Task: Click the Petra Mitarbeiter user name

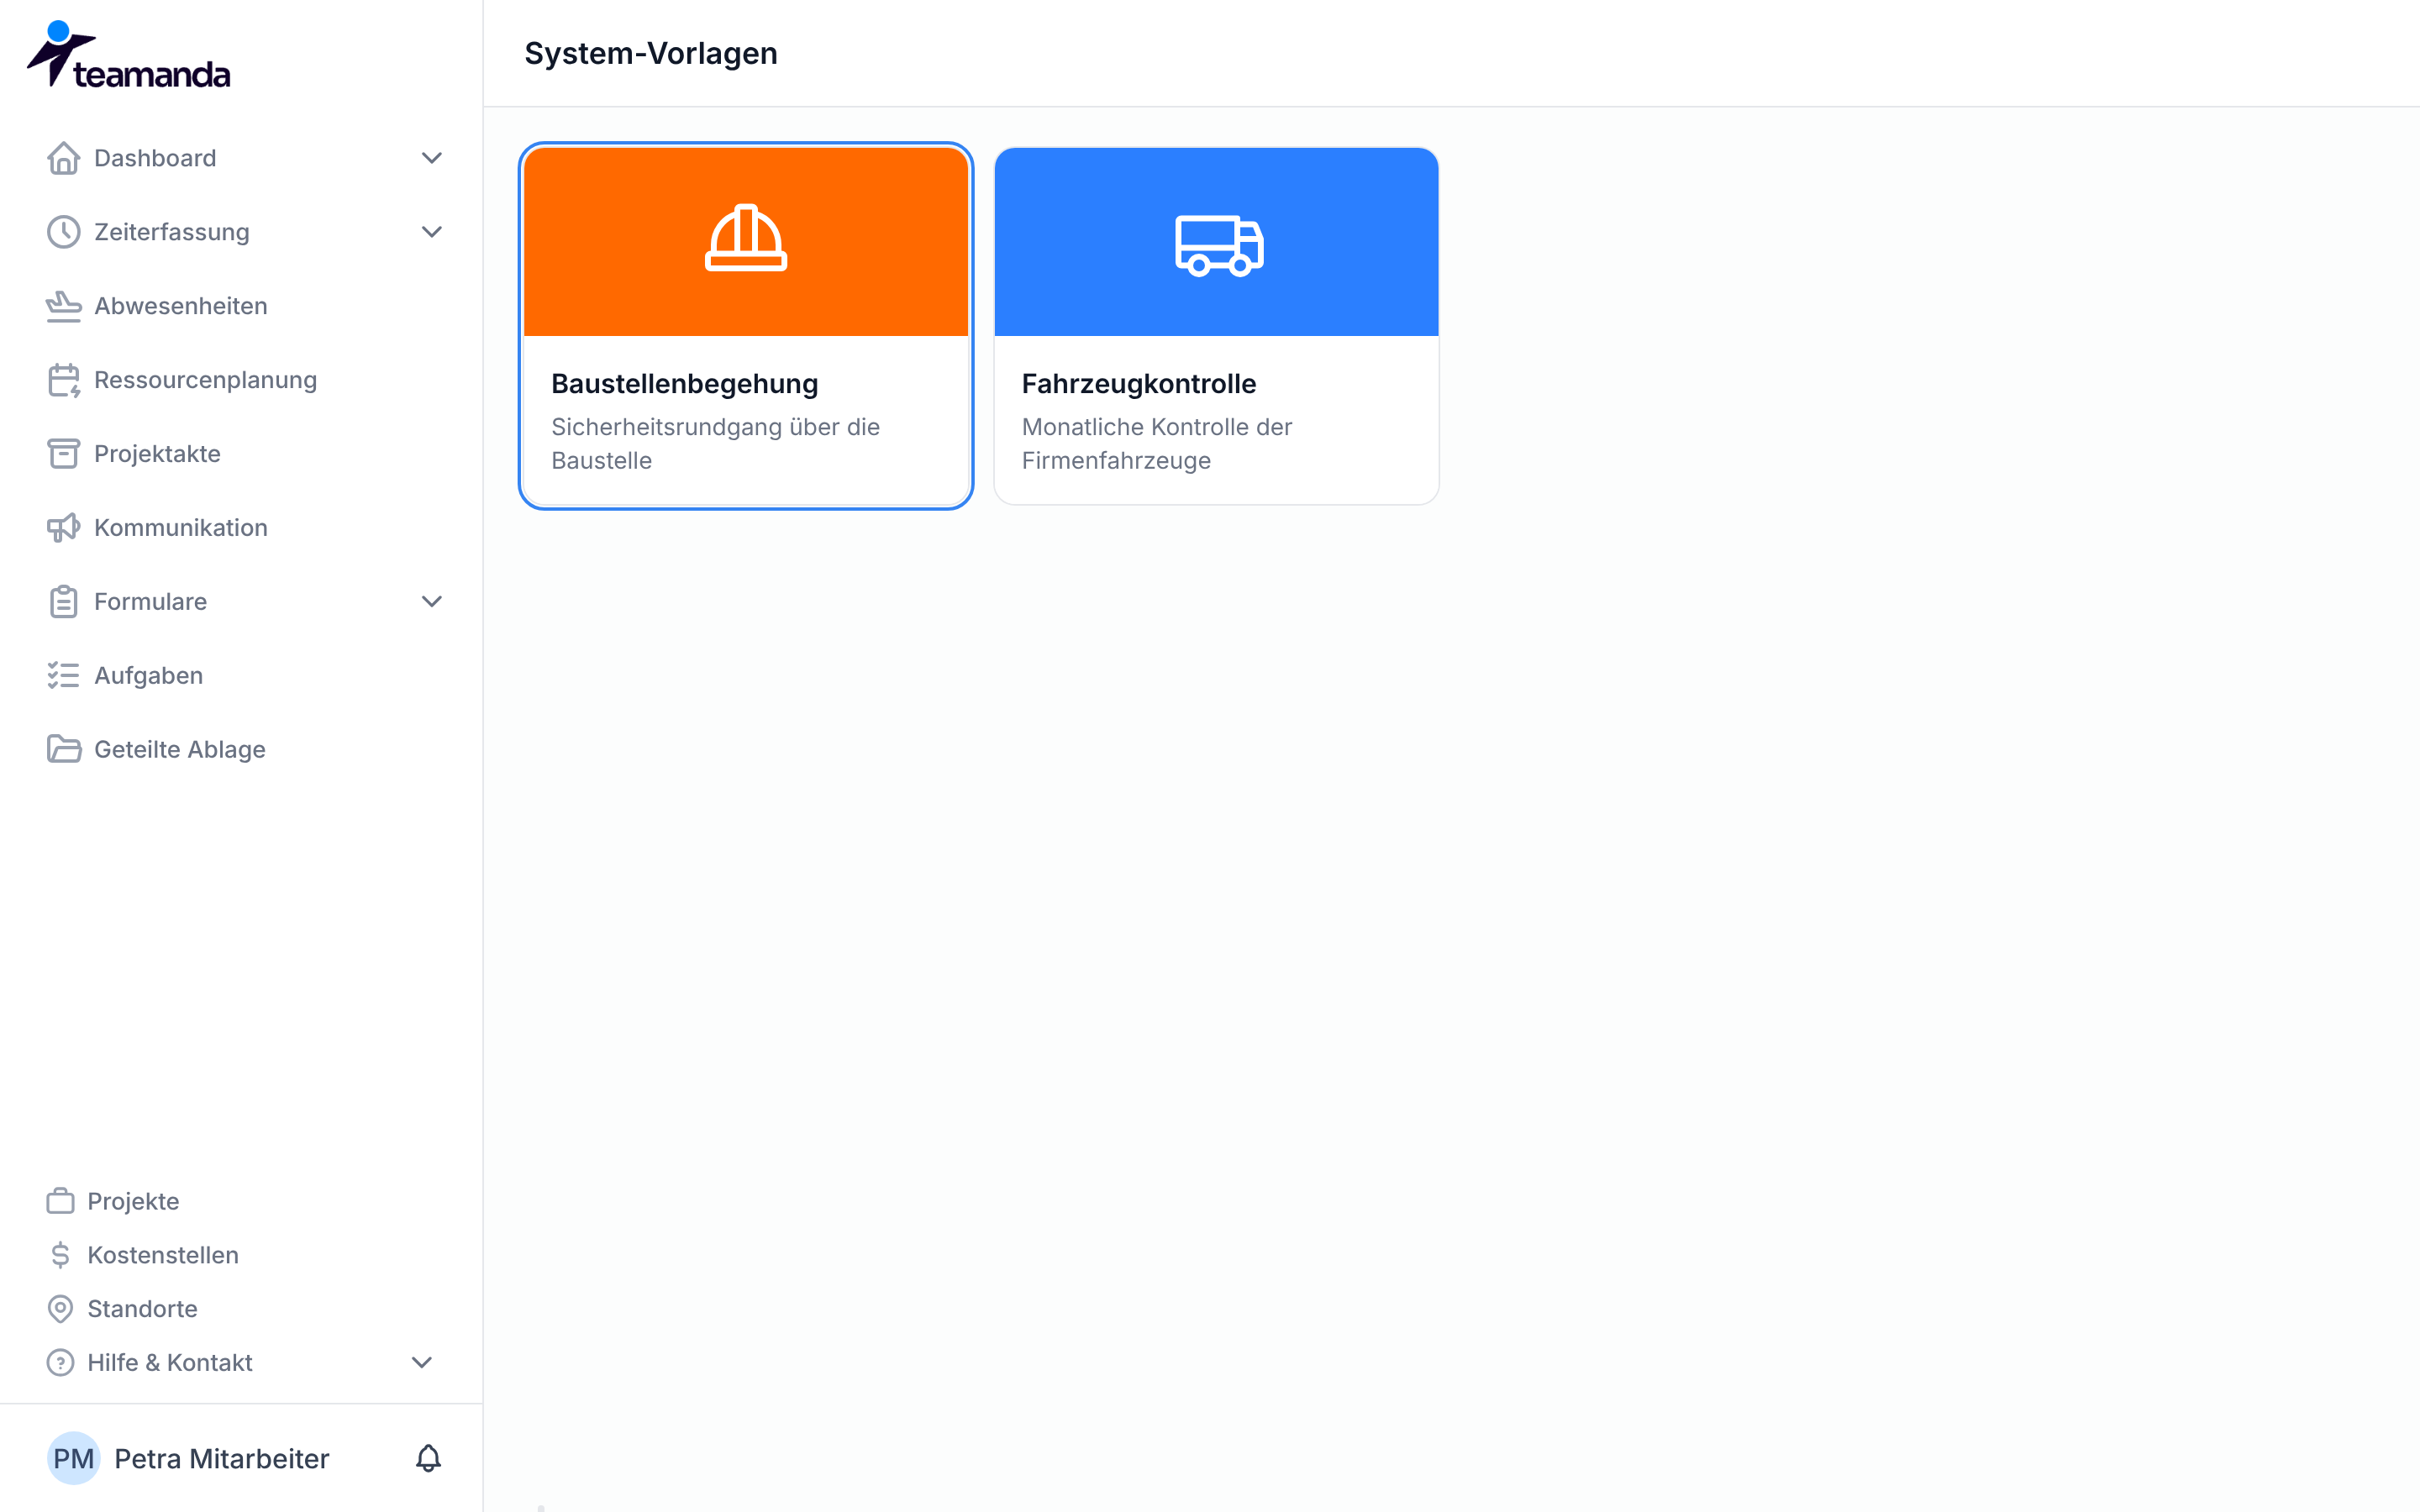Action: (x=222, y=1459)
